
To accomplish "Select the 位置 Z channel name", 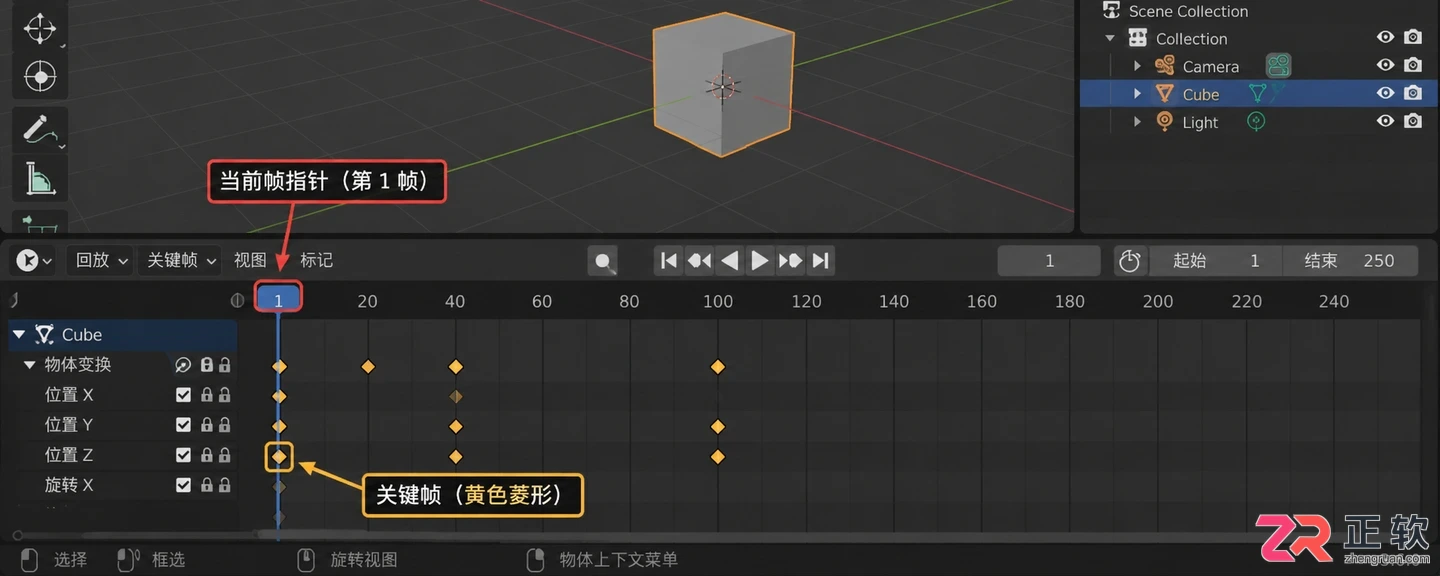I will pos(69,455).
